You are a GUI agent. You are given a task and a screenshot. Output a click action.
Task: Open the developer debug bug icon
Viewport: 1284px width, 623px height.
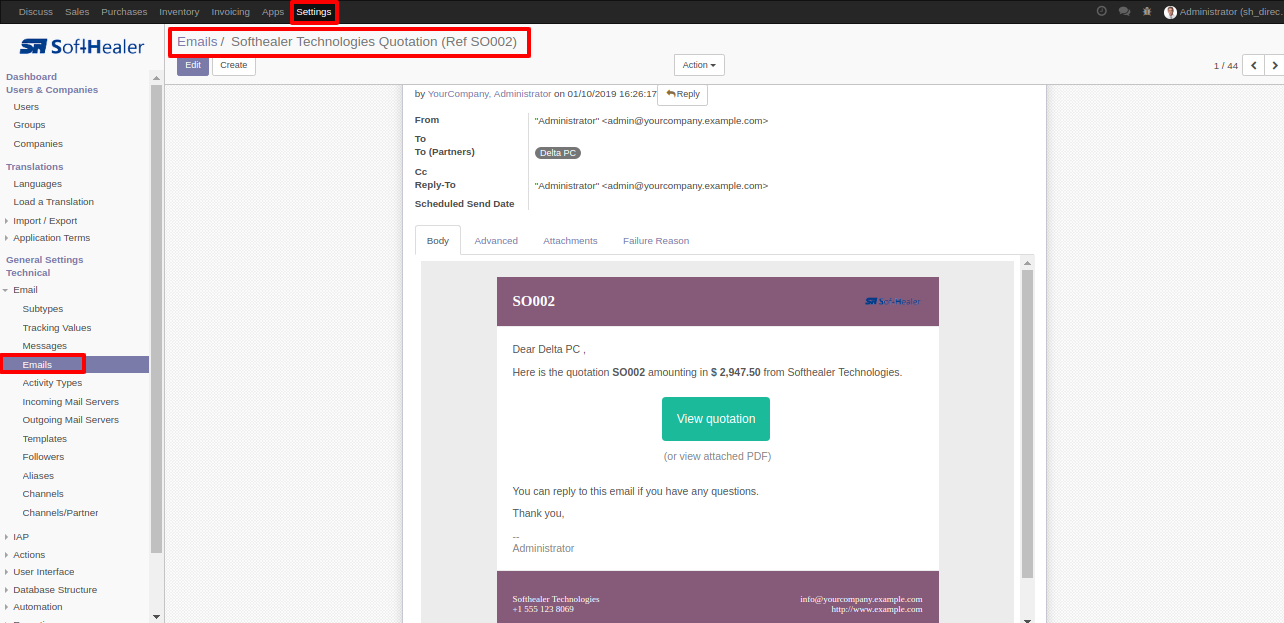coord(1146,12)
